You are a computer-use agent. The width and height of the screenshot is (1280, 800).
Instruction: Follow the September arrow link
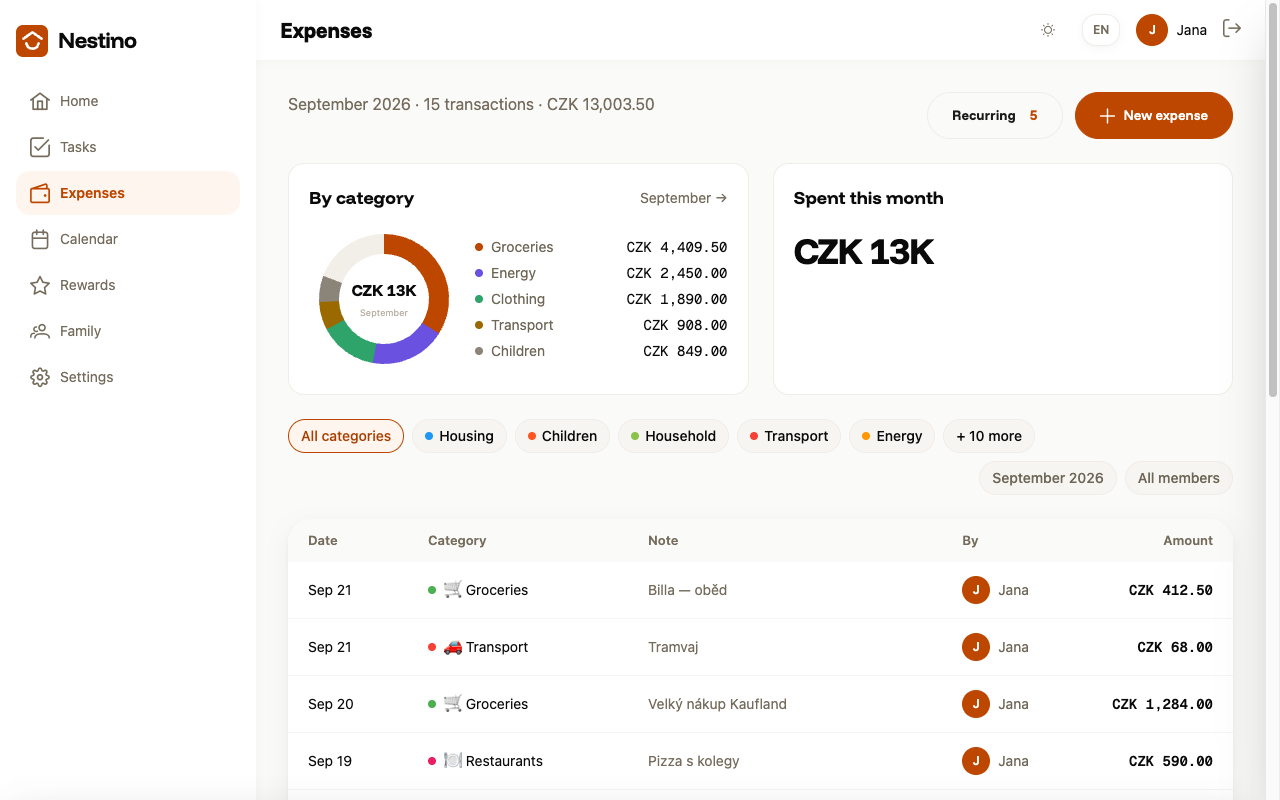tap(684, 198)
